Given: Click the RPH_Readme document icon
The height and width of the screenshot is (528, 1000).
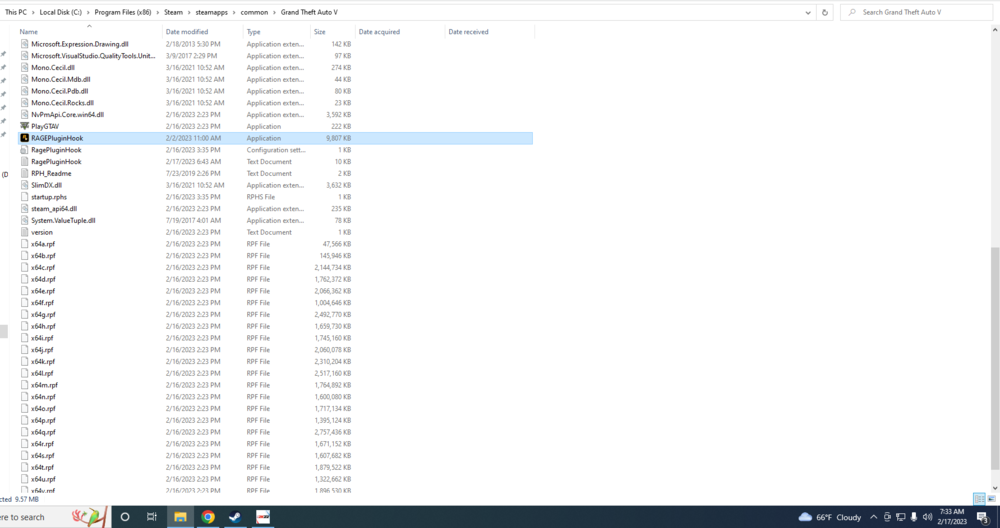Looking at the screenshot, I should click(25, 173).
